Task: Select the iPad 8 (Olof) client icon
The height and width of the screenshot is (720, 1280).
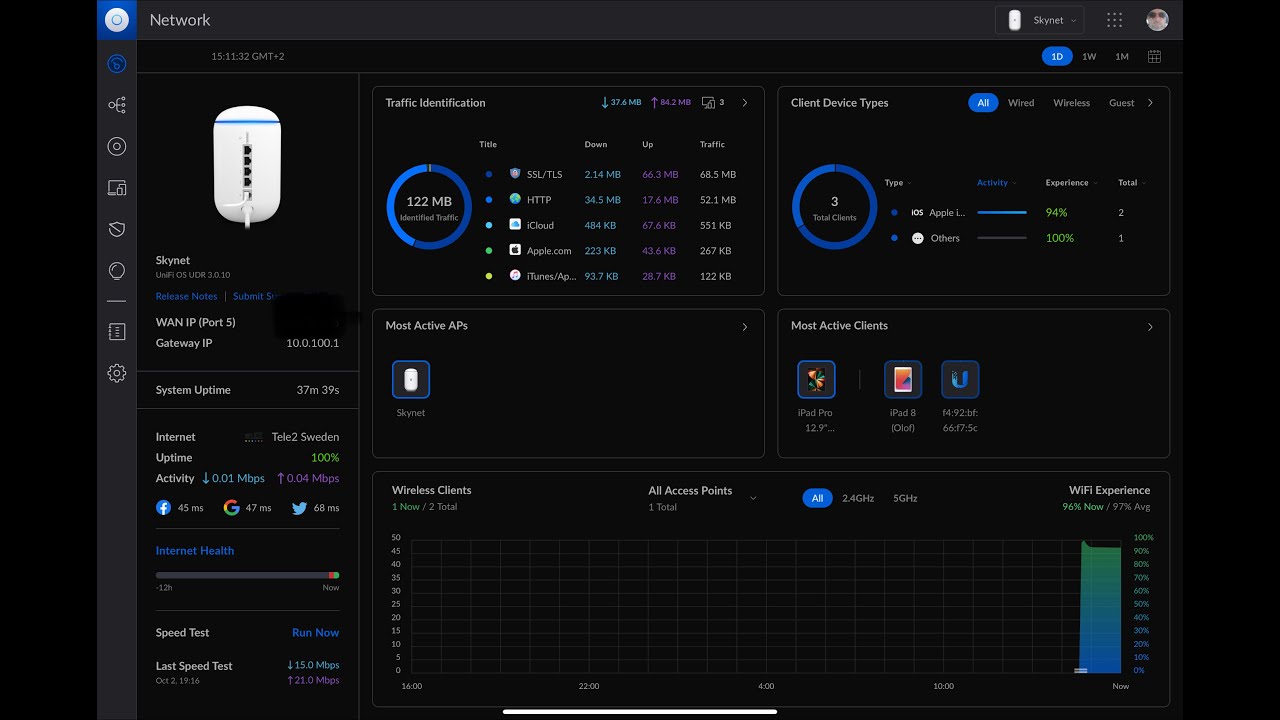Action: point(903,380)
